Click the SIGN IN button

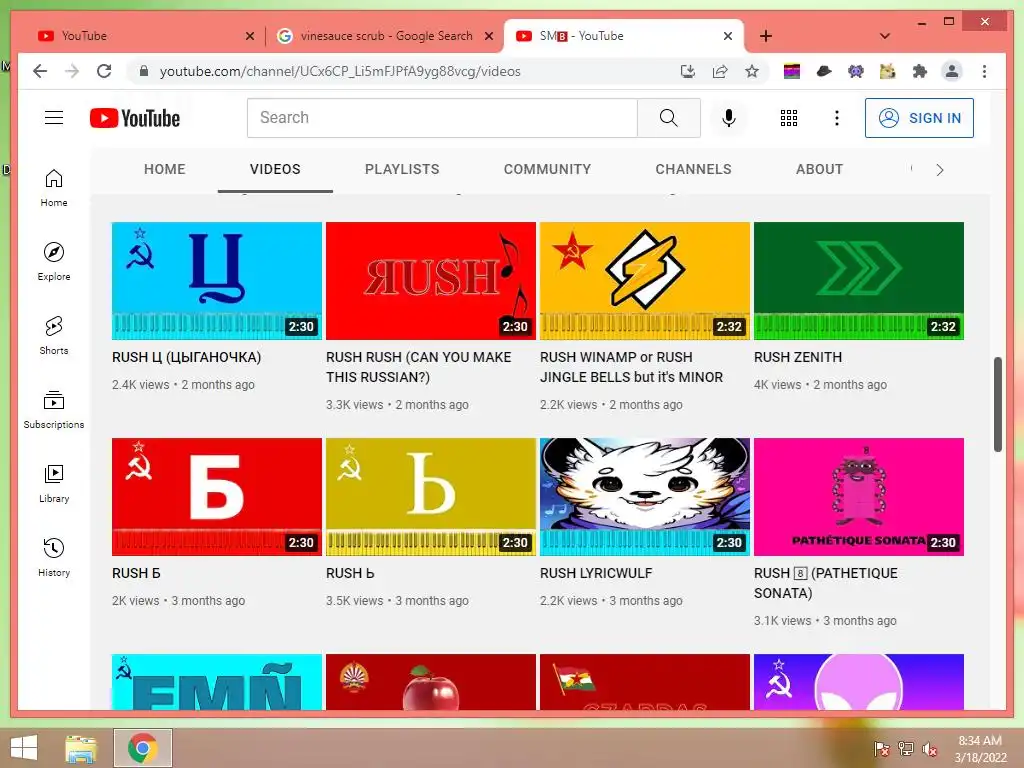tap(920, 118)
